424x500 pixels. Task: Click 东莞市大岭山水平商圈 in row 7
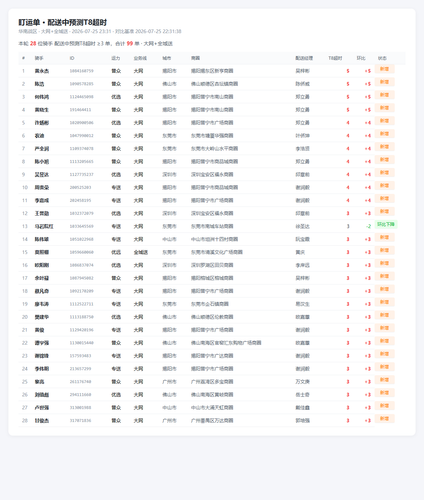(214, 149)
